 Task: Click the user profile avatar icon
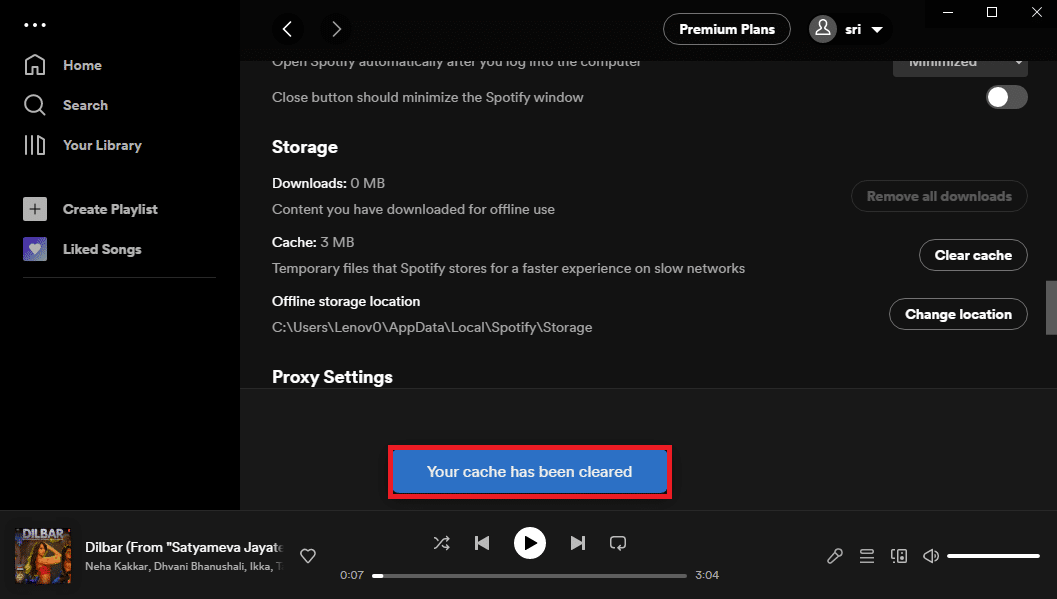(x=823, y=29)
